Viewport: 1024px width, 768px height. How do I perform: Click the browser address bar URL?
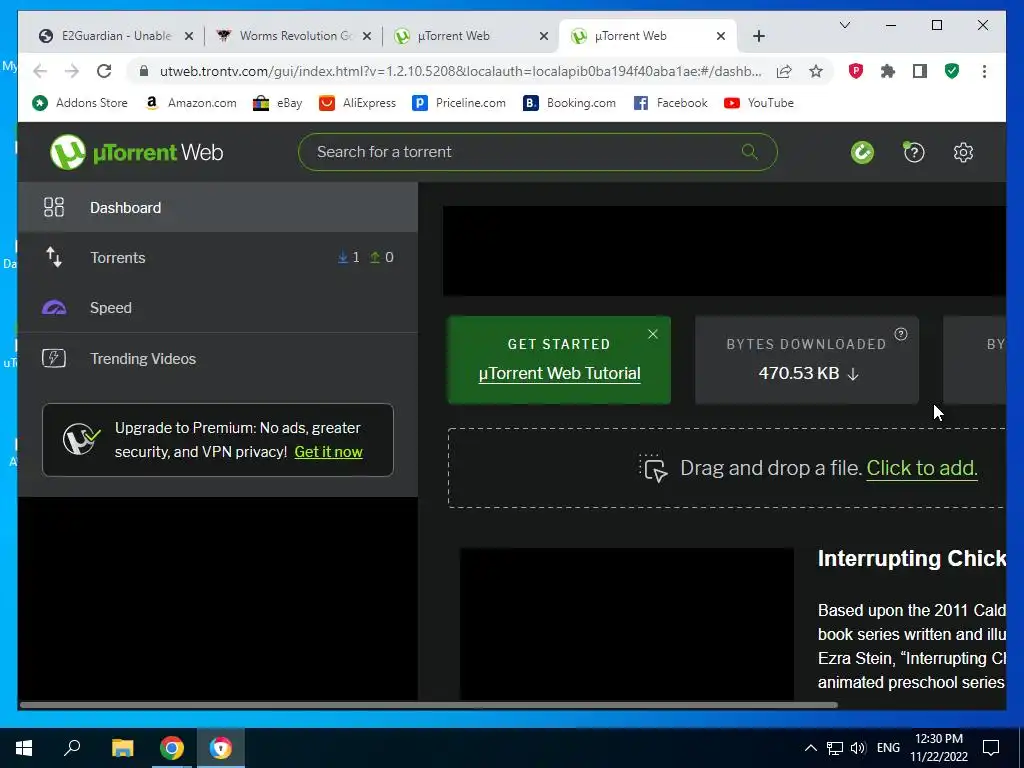click(460, 71)
